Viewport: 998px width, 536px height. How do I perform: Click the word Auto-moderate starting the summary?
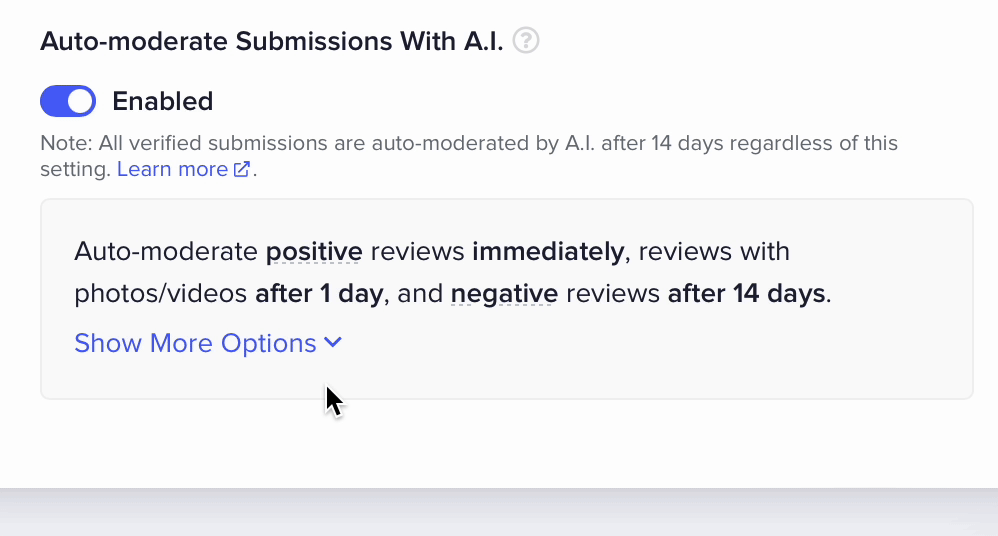(165, 251)
